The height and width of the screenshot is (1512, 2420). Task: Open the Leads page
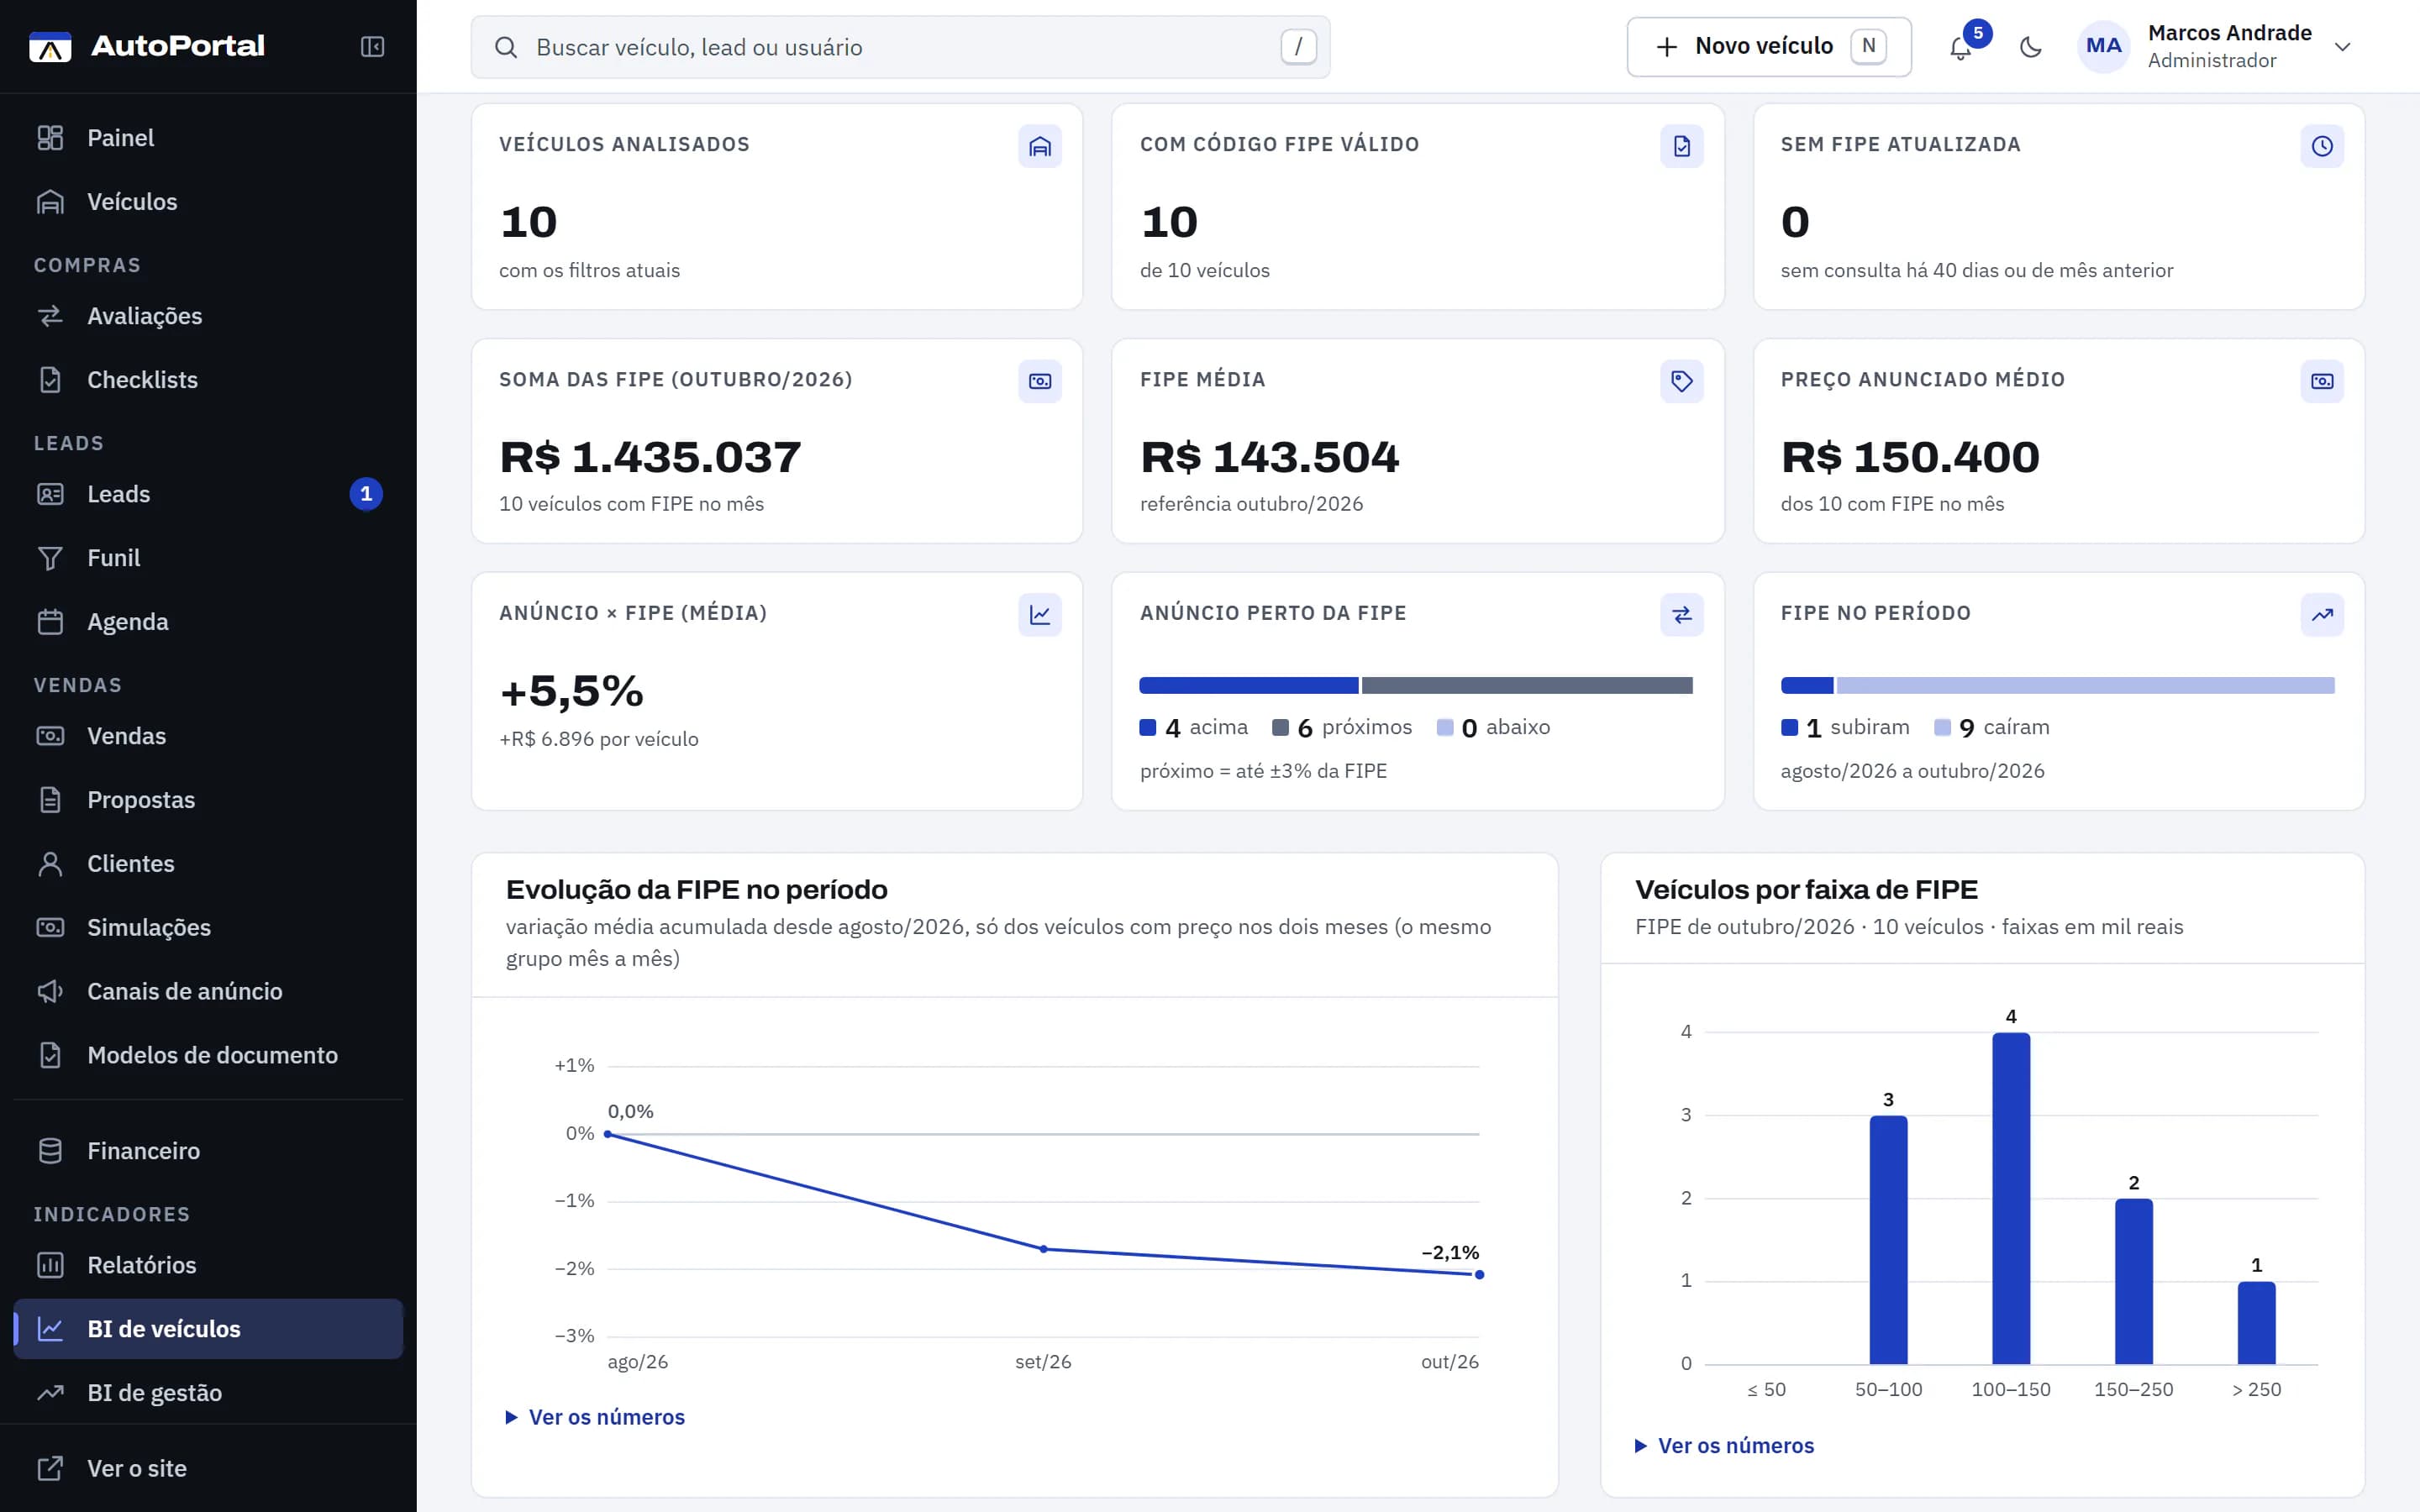tap(208, 494)
